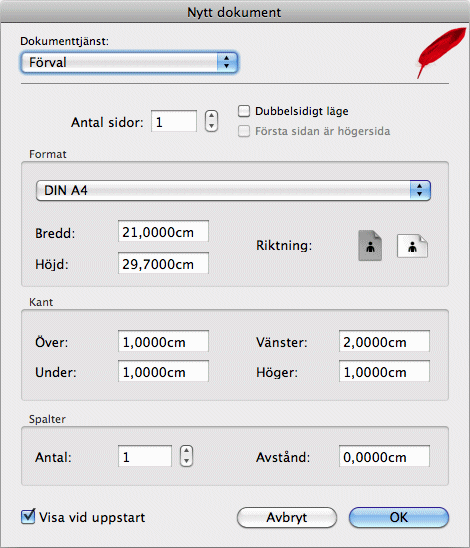This screenshot has height=548, width=470.
Task: Confirm with the OK button
Action: click(399, 518)
